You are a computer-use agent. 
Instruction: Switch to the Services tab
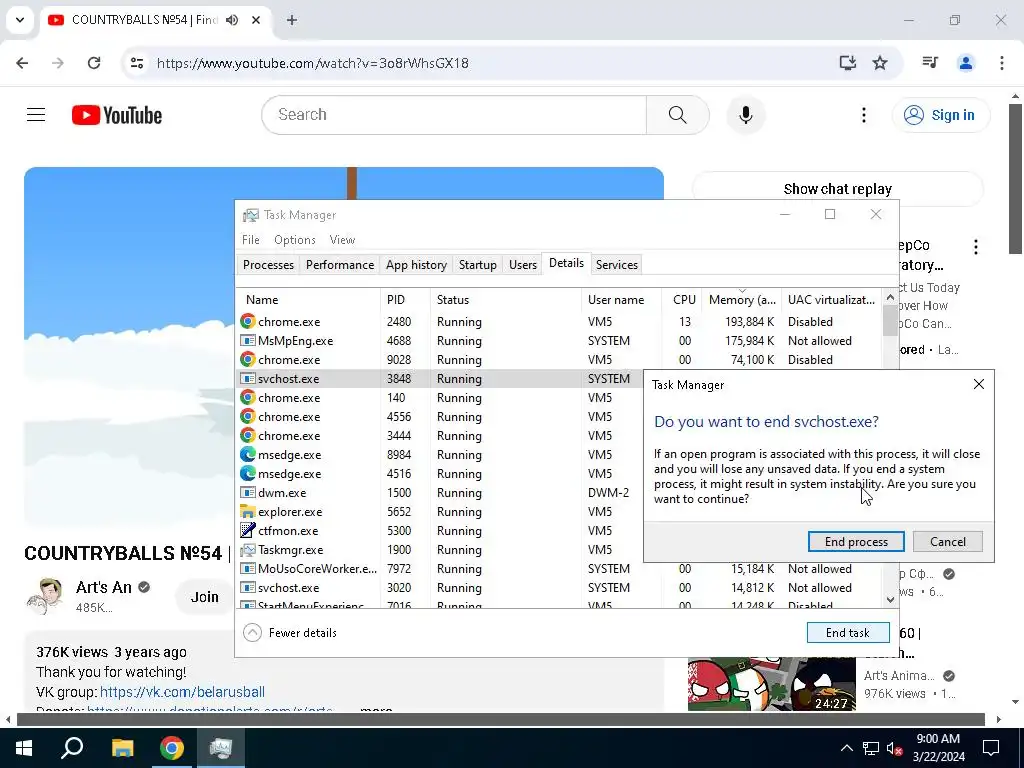pyautogui.click(x=616, y=264)
